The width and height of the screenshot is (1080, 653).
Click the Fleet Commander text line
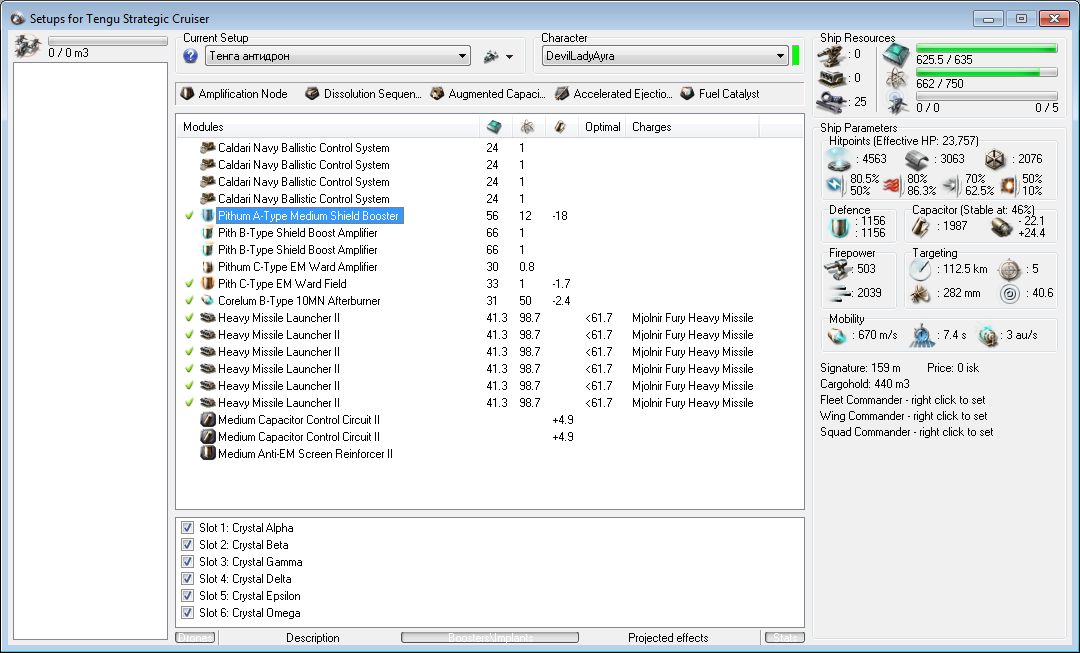pos(902,400)
